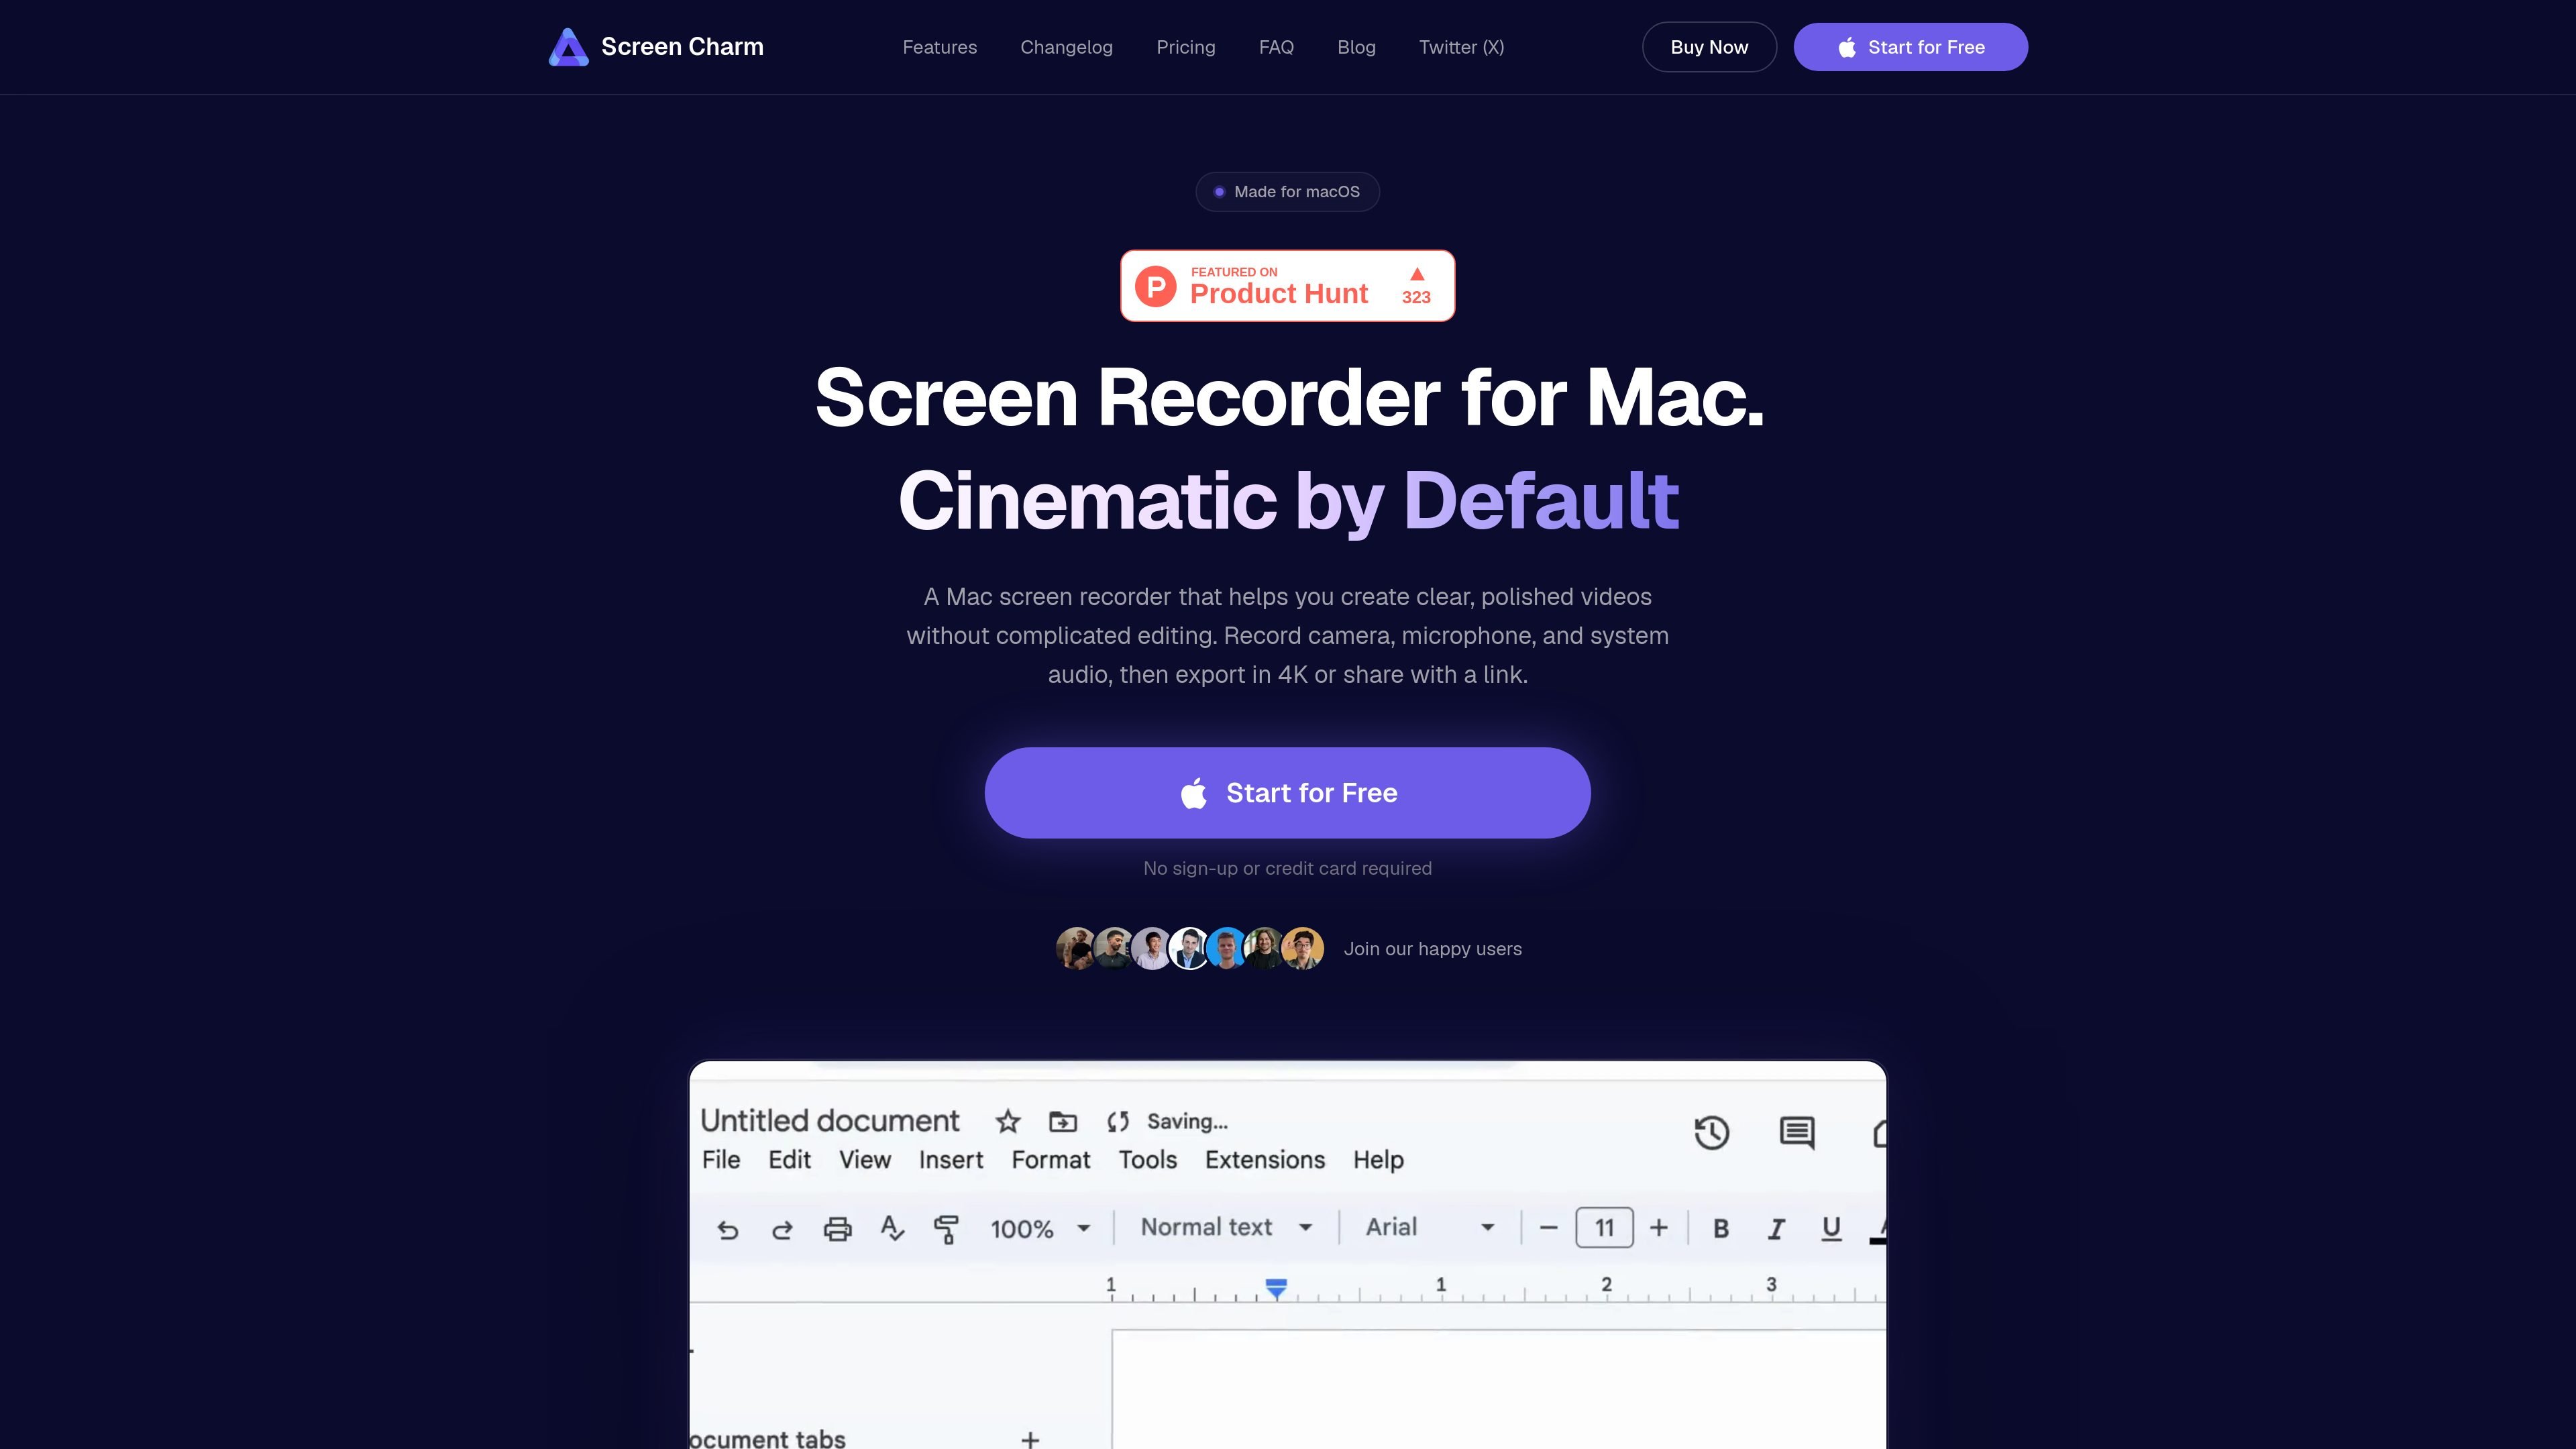Open the Features nav link

pyautogui.click(x=939, y=47)
